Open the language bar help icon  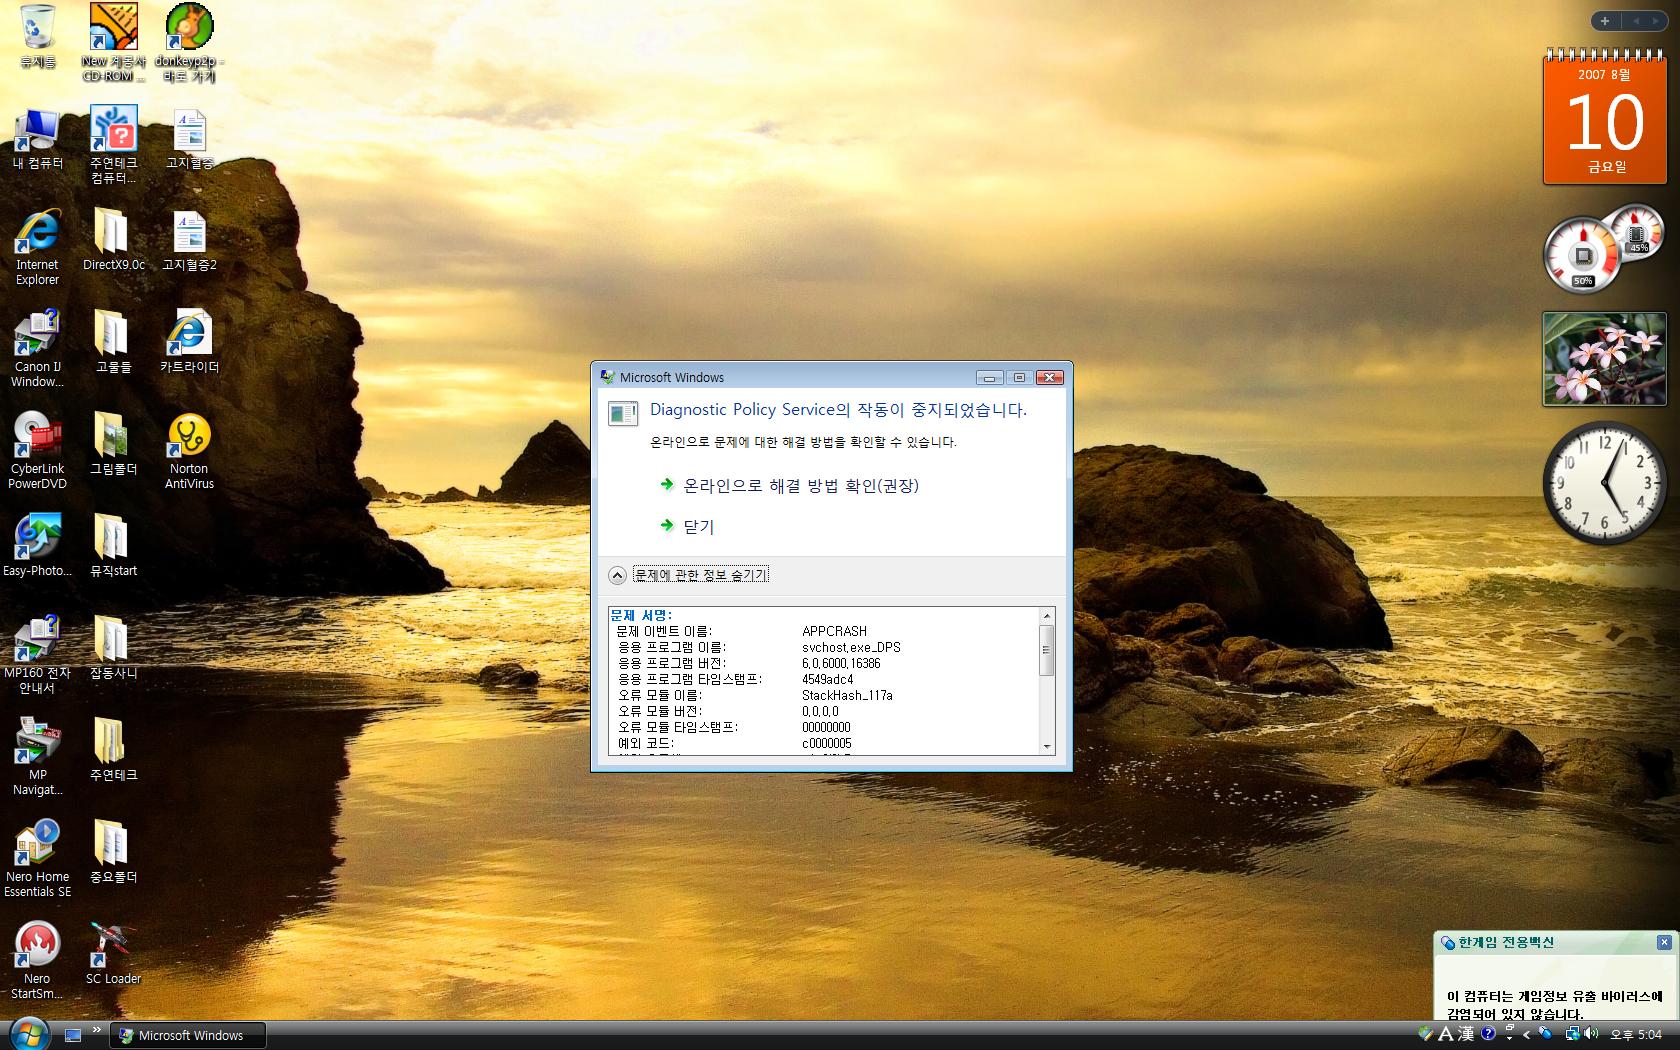1488,1033
